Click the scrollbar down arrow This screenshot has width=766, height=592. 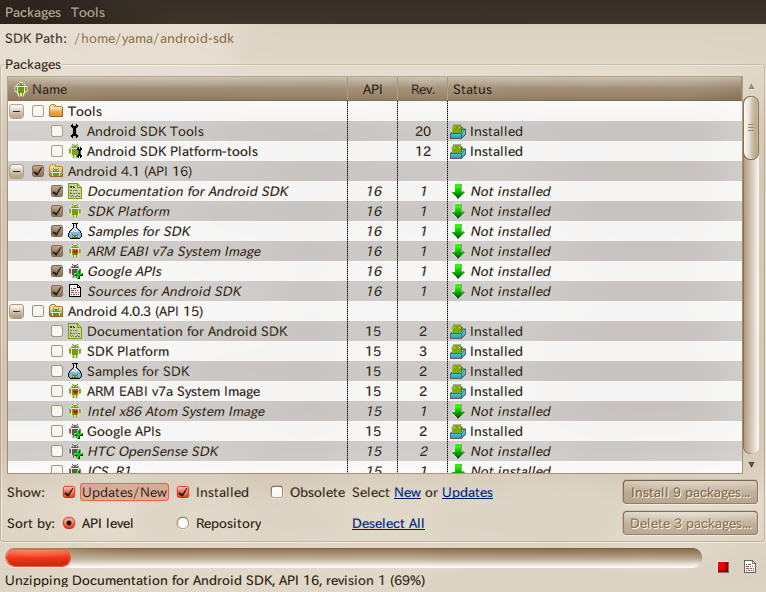tap(751, 465)
